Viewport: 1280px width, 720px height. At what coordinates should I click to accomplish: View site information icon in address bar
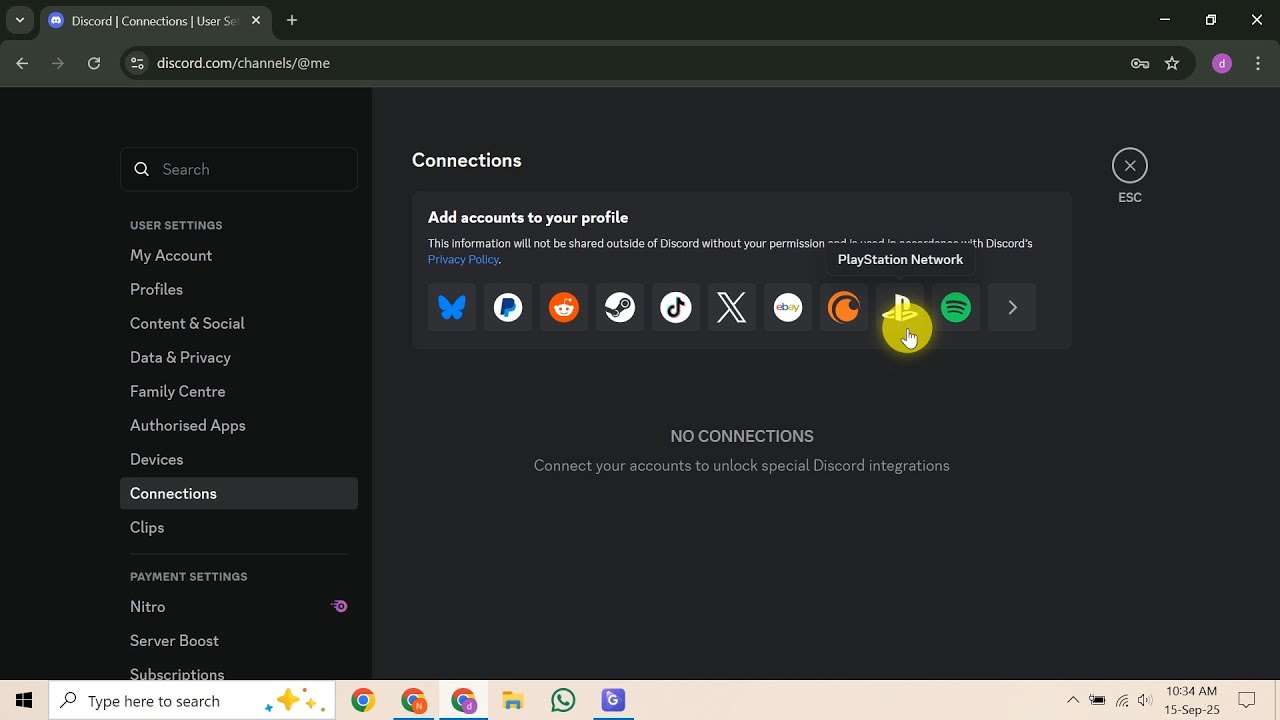coord(137,63)
